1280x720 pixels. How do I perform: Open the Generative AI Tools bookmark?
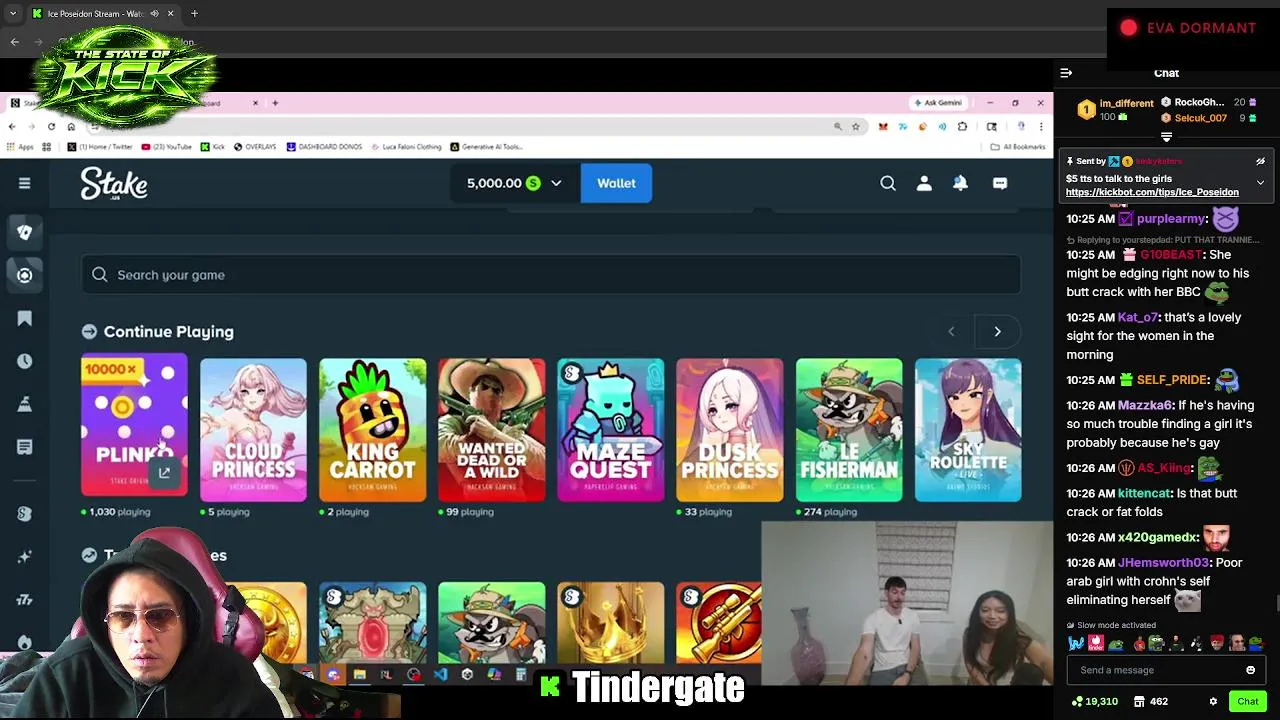tap(487, 147)
